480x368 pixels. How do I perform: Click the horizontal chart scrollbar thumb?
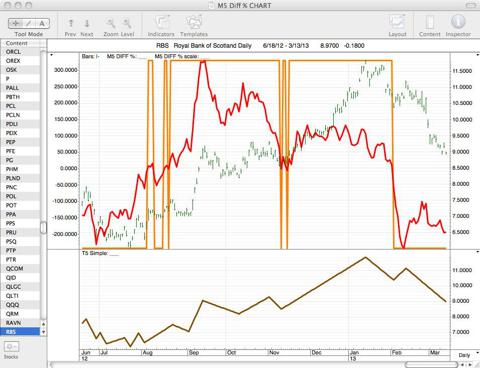431,365
